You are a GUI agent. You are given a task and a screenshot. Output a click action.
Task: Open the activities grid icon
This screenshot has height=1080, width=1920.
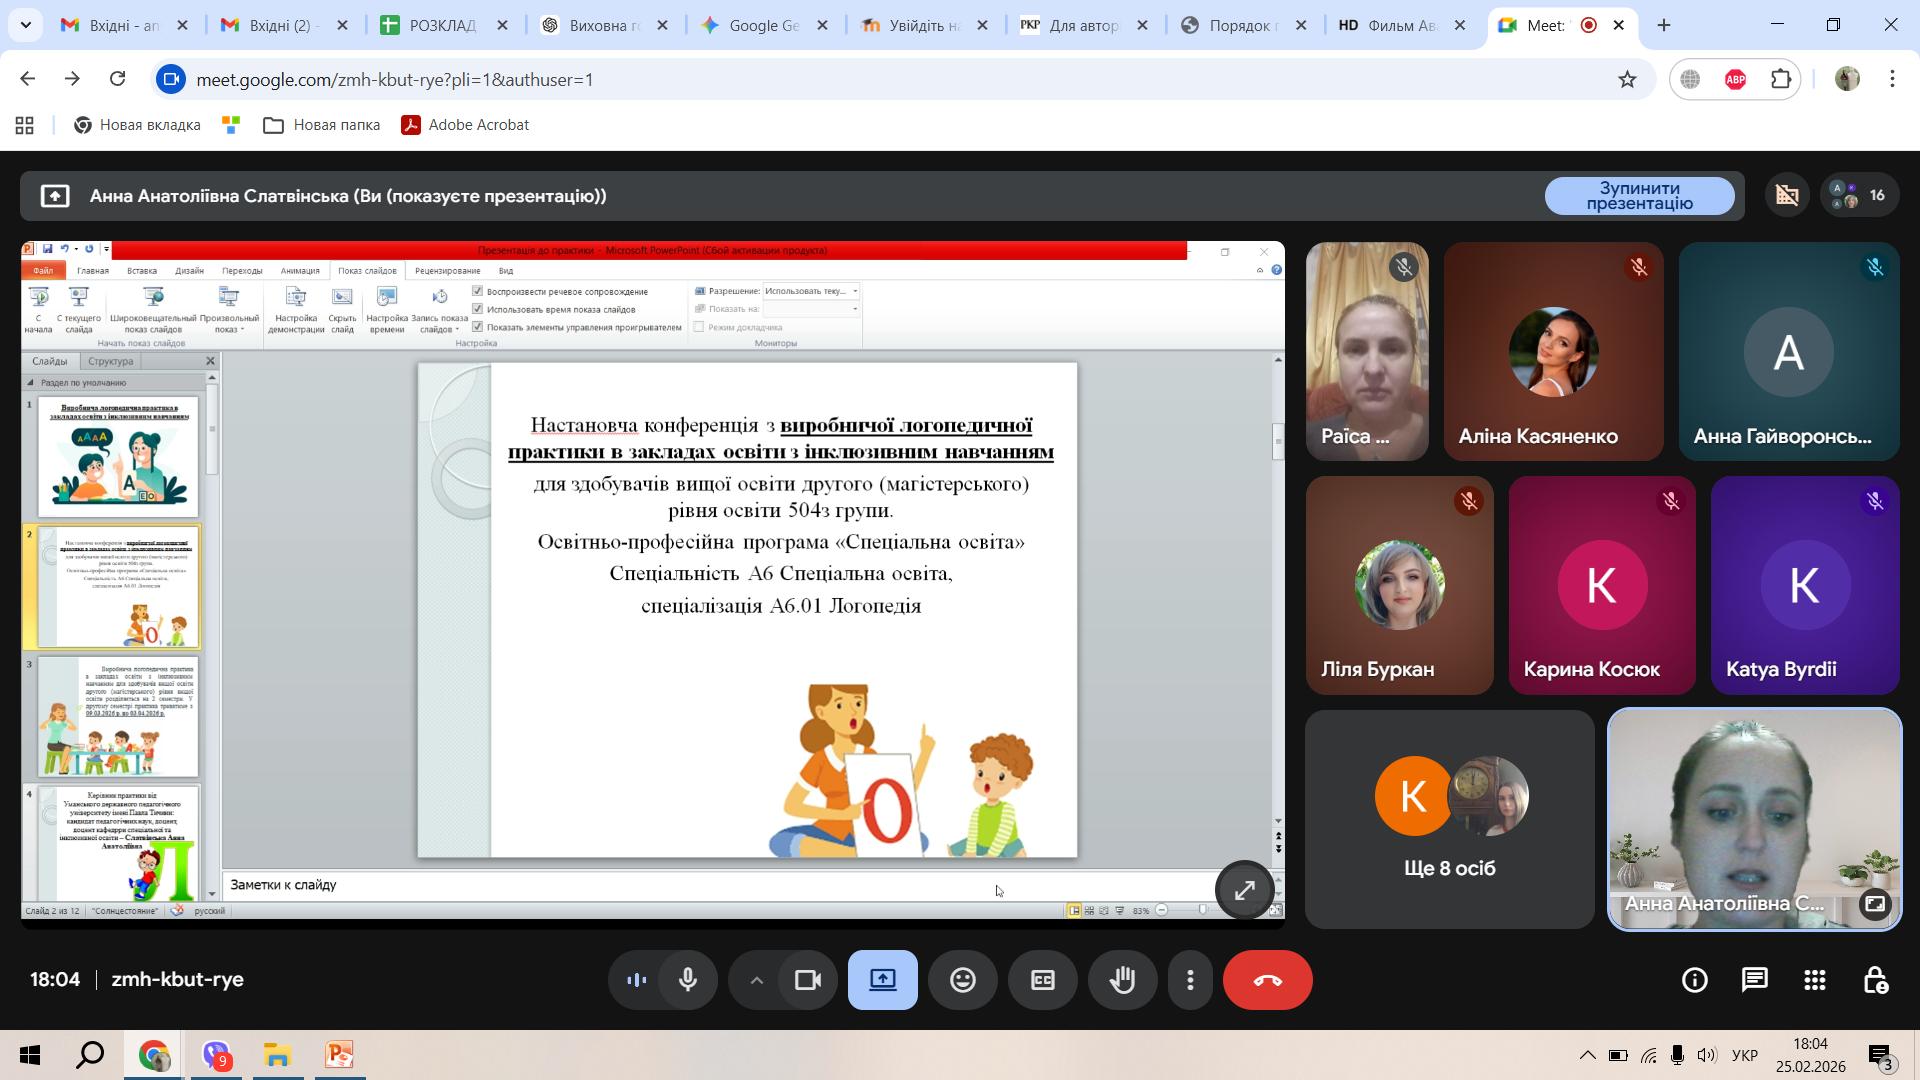point(1815,980)
